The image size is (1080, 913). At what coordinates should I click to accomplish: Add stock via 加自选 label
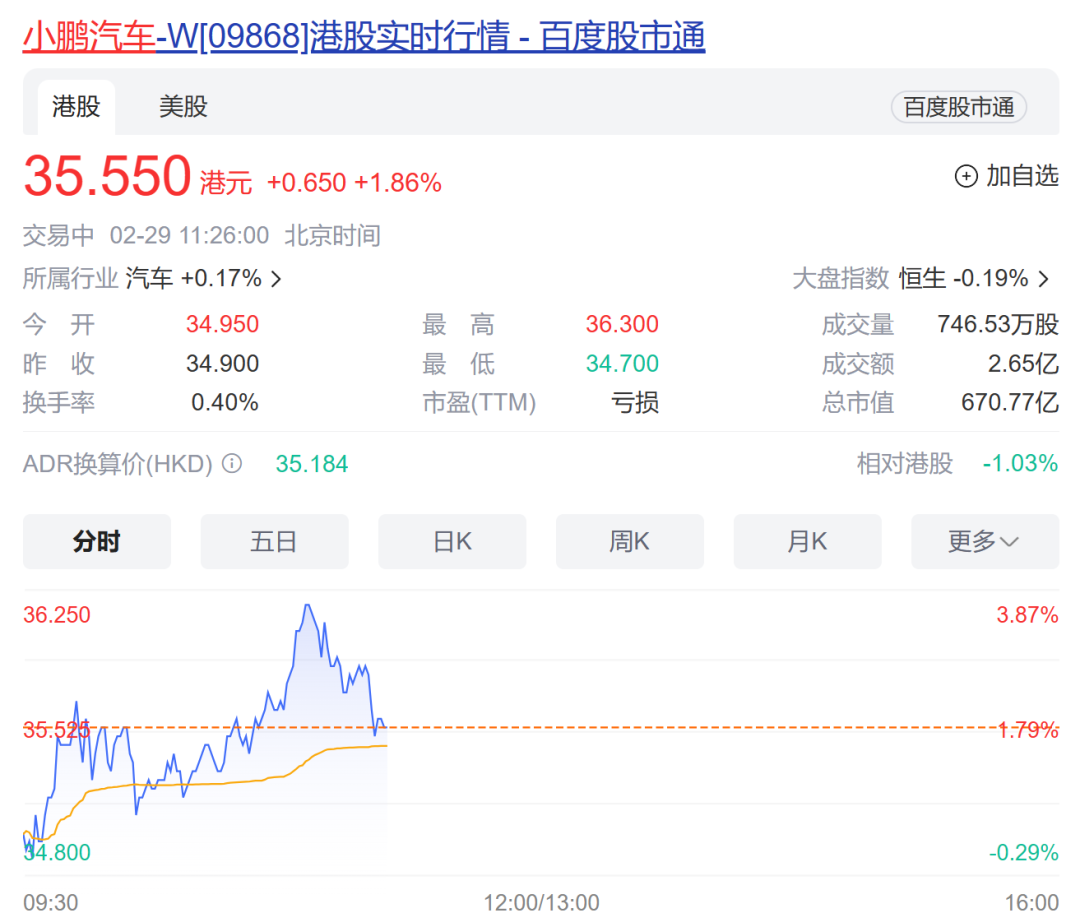pyautogui.click(x=1022, y=176)
